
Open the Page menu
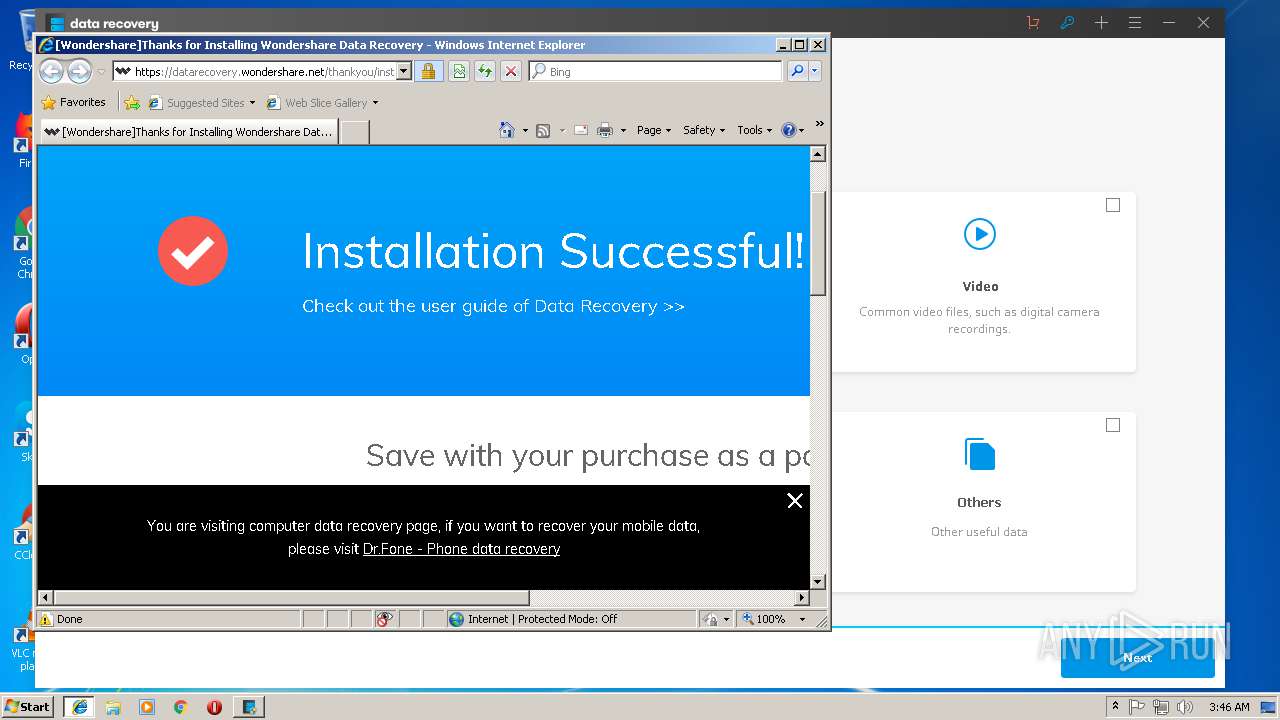coord(654,130)
